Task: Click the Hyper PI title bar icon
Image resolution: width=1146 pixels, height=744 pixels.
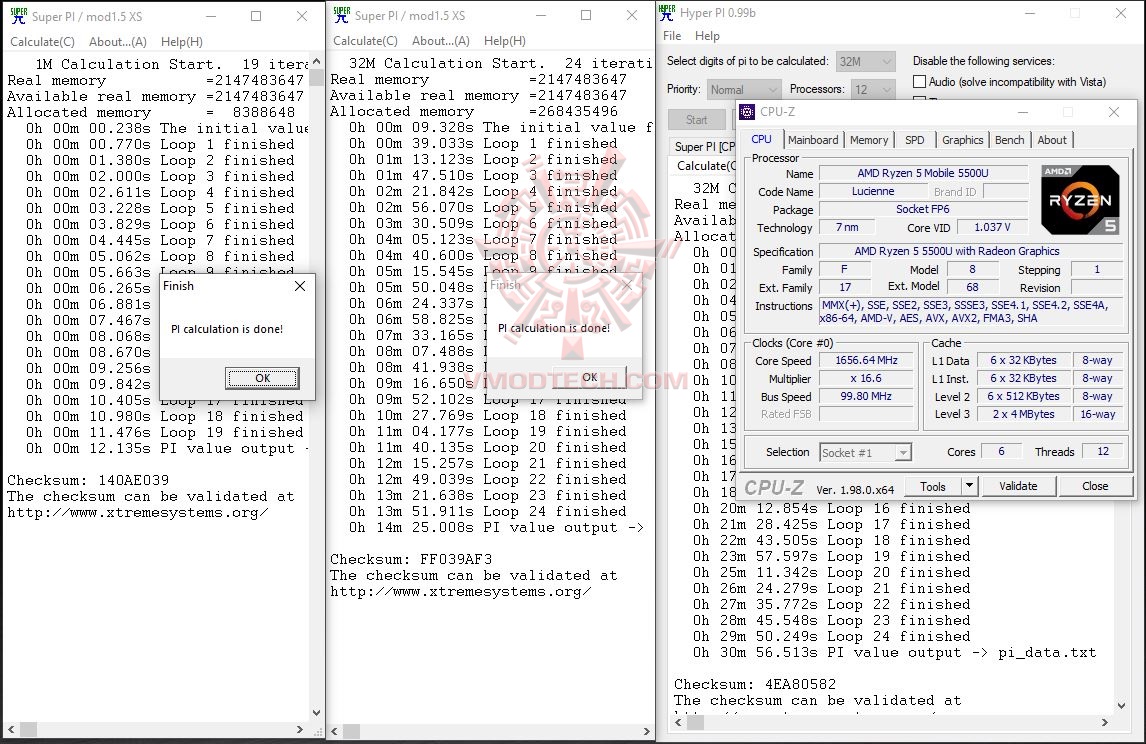Action: tap(667, 12)
